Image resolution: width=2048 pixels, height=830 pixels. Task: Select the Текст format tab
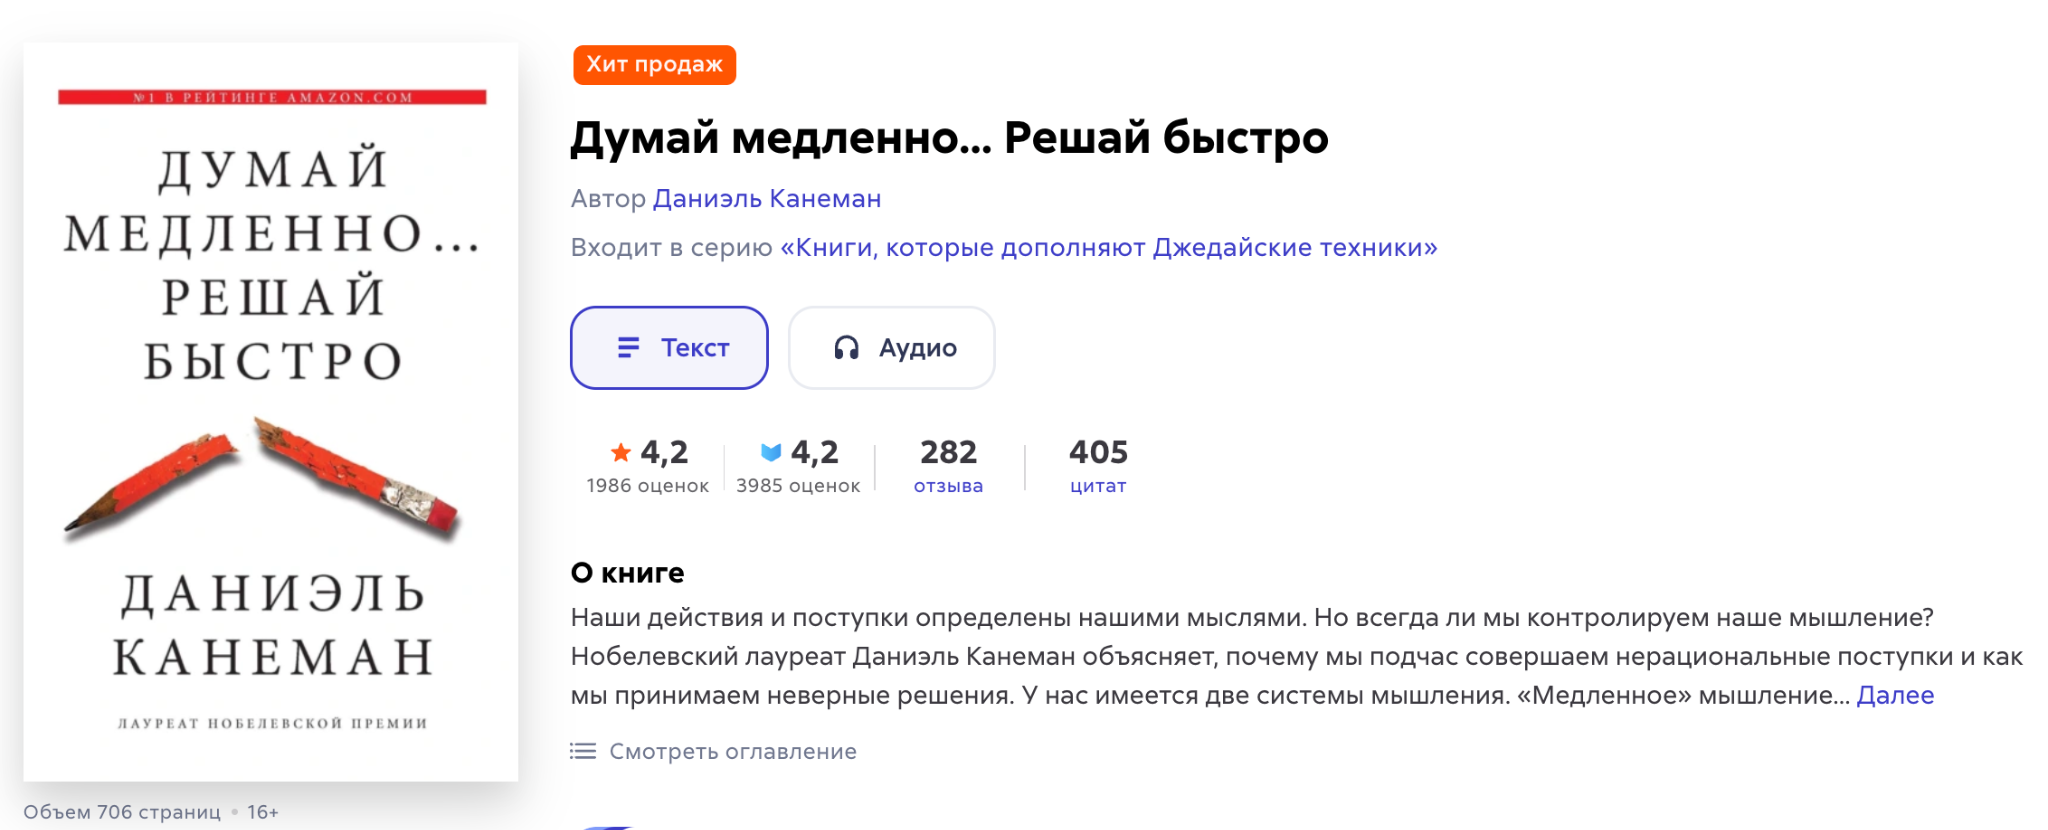[669, 348]
